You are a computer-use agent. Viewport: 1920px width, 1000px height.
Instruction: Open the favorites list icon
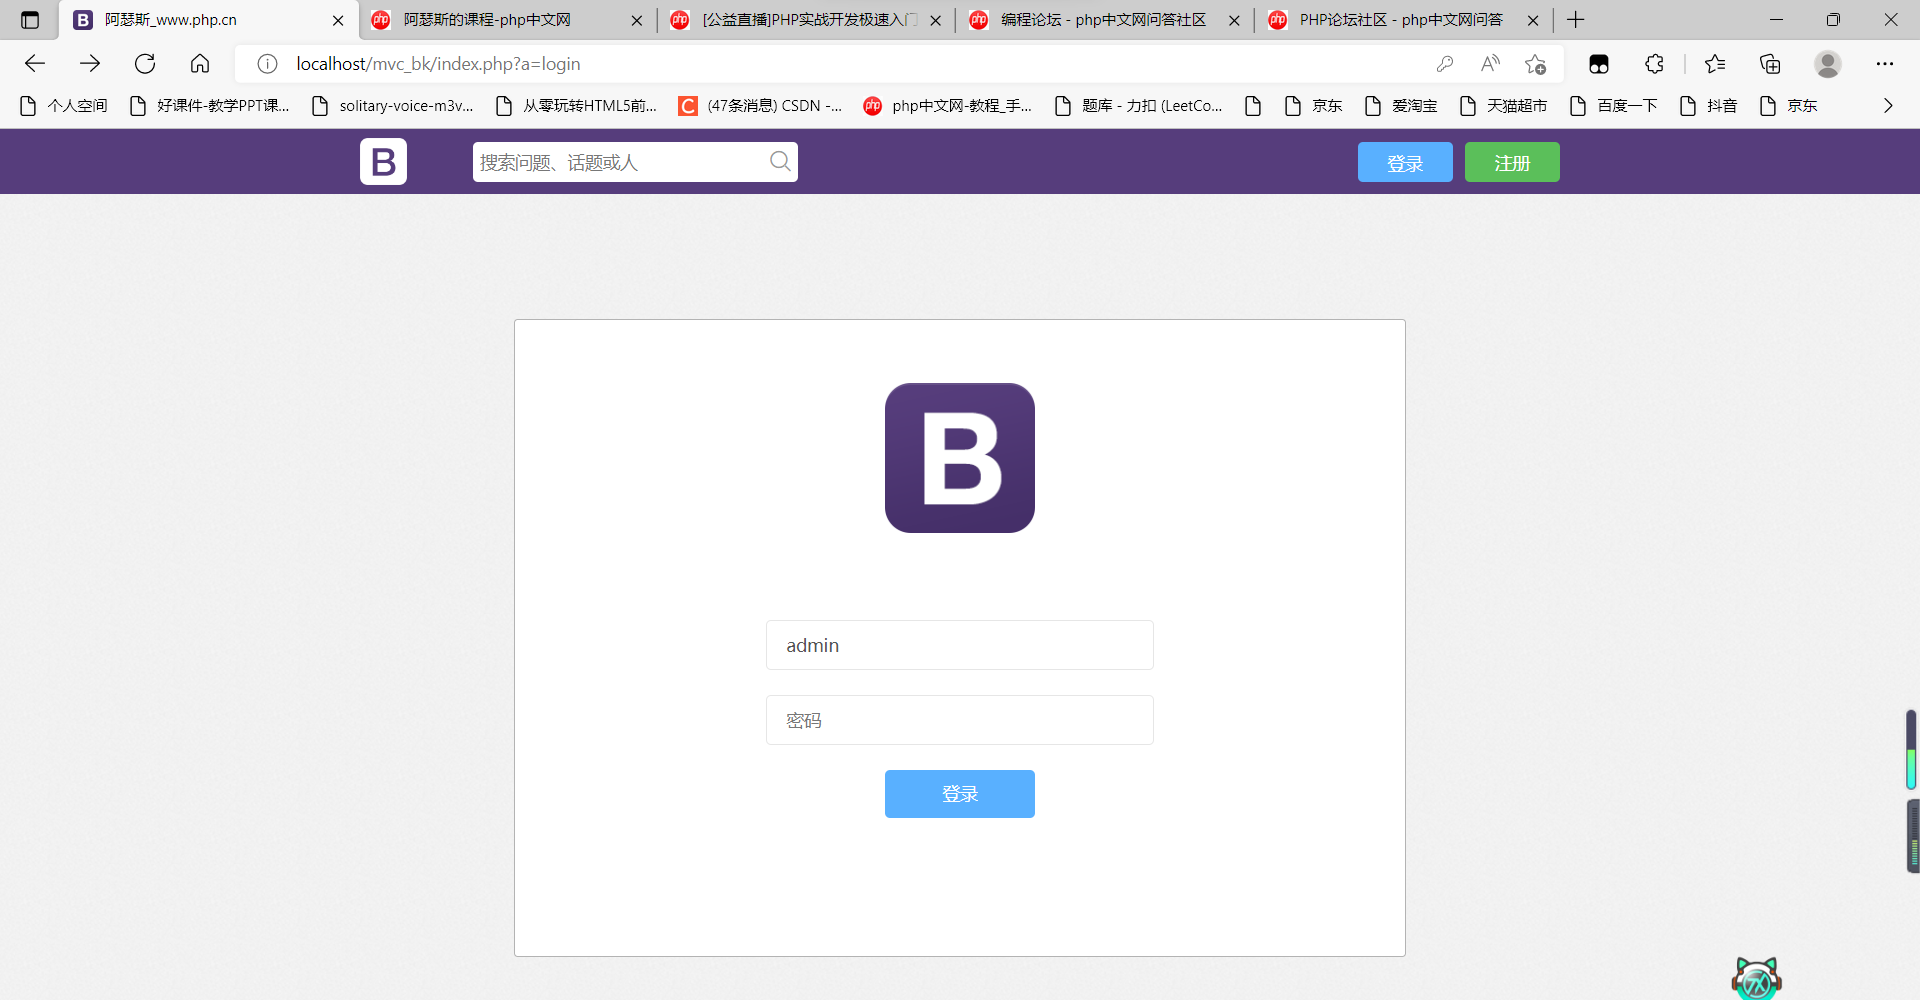[x=1715, y=64]
